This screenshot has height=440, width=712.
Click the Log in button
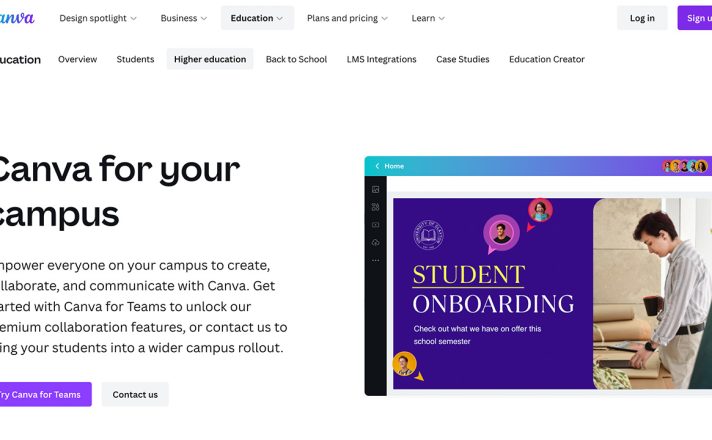[642, 18]
